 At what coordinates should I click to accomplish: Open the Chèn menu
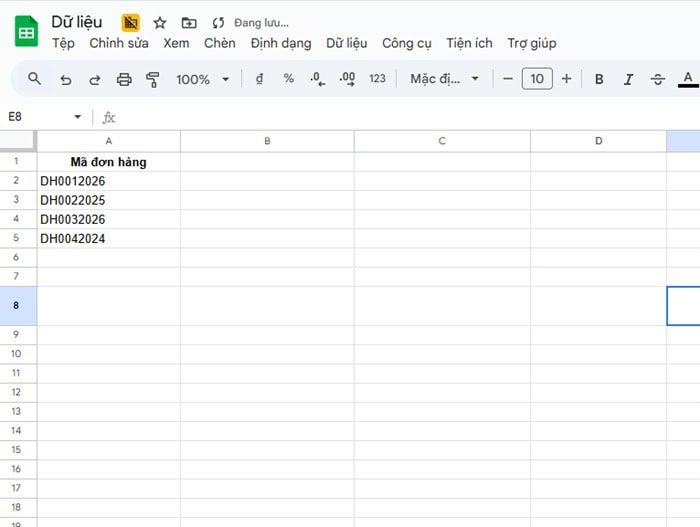(x=220, y=43)
